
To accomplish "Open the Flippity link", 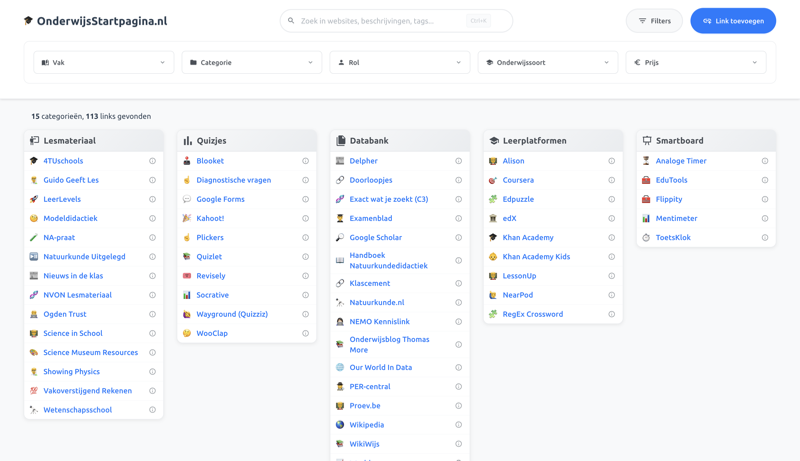I will [669, 199].
